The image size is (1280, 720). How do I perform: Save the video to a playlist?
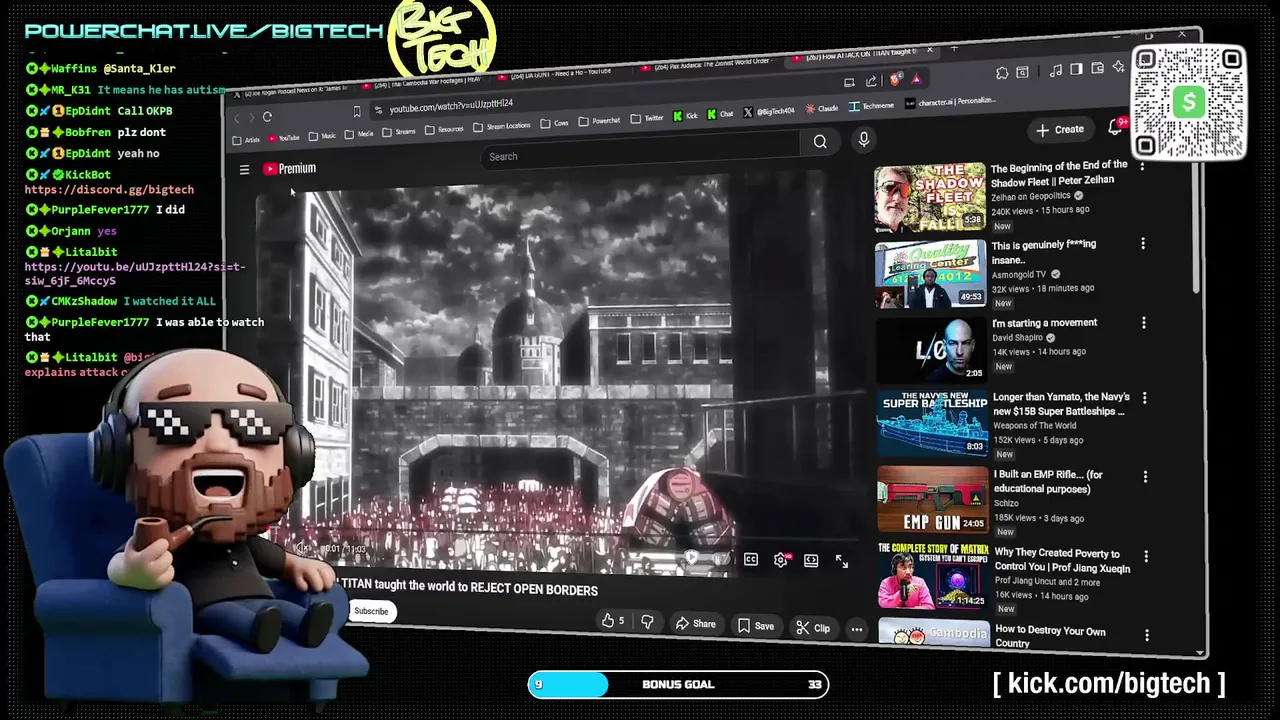point(755,626)
